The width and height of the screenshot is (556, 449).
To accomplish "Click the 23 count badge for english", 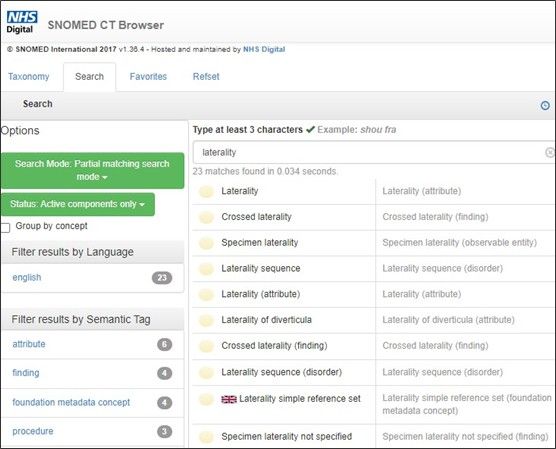I will pyautogui.click(x=162, y=278).
